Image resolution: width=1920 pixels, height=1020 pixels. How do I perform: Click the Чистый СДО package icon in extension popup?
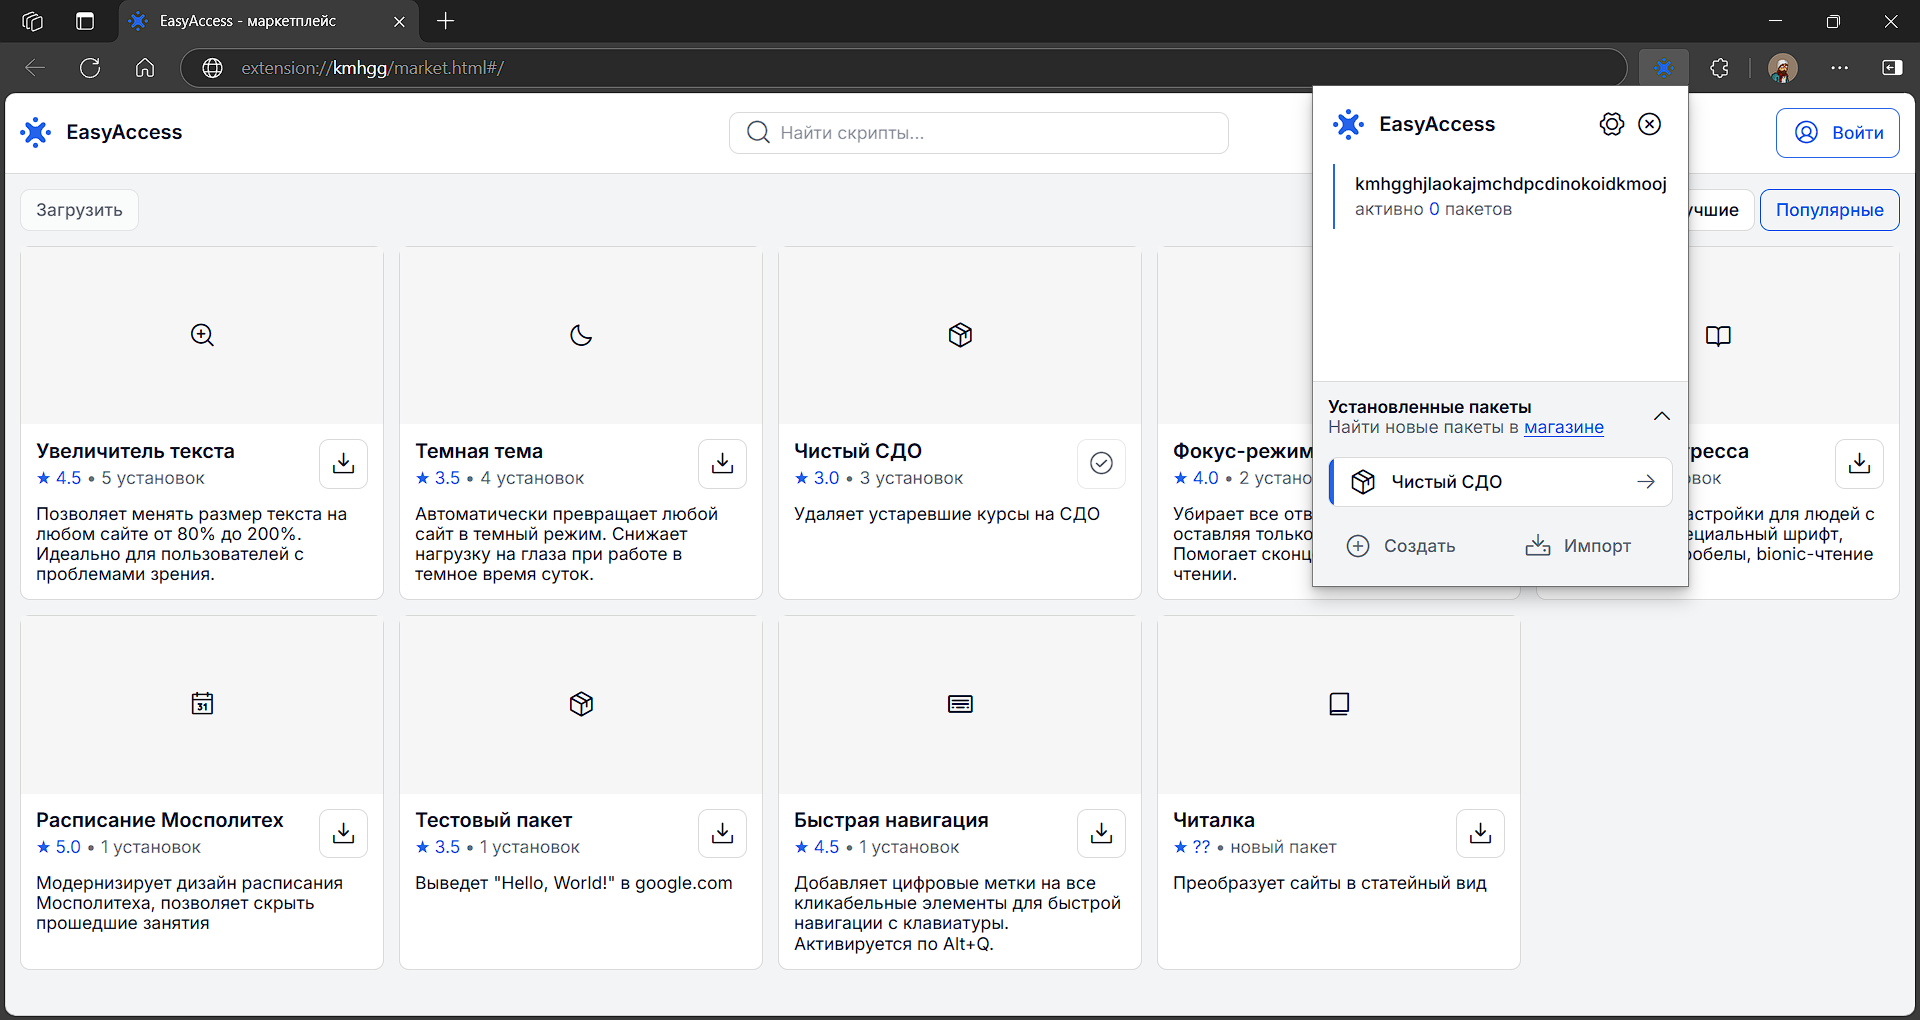point(1363,481)
